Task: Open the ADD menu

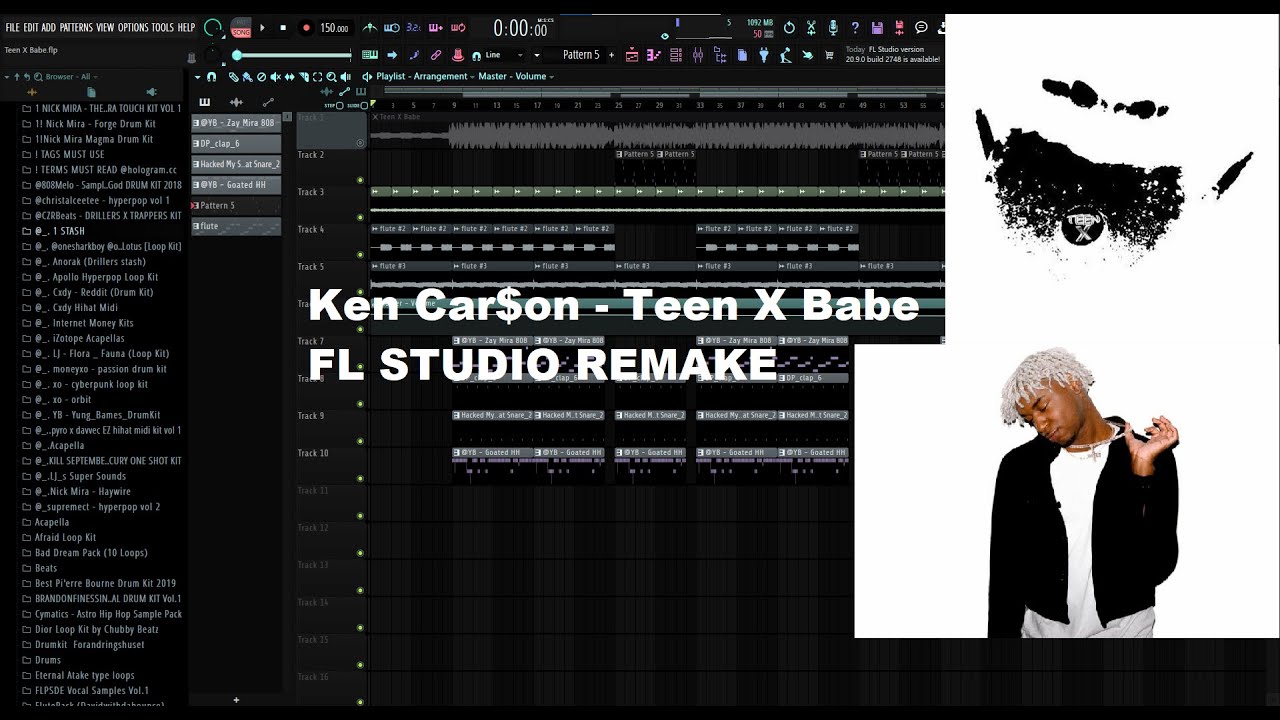Action: [x=48, y=27]
